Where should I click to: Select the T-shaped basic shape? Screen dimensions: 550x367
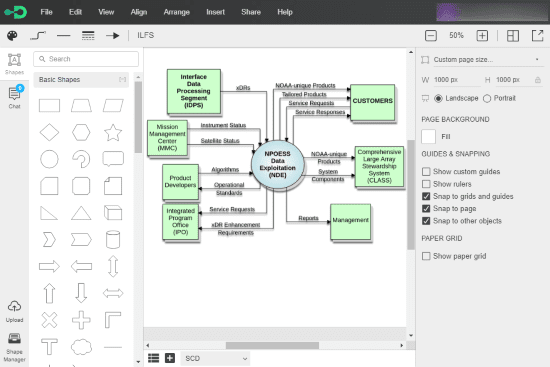[49, 347]
